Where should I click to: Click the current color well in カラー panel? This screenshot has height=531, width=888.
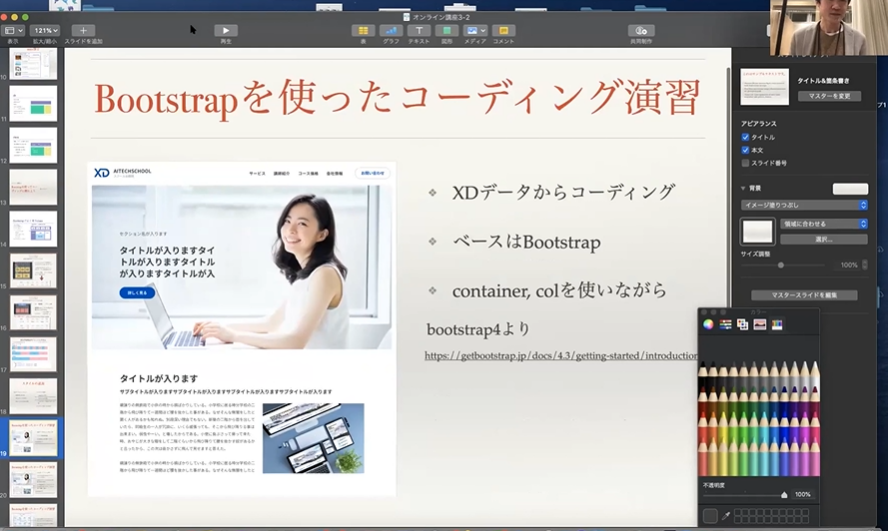[710, 515]
